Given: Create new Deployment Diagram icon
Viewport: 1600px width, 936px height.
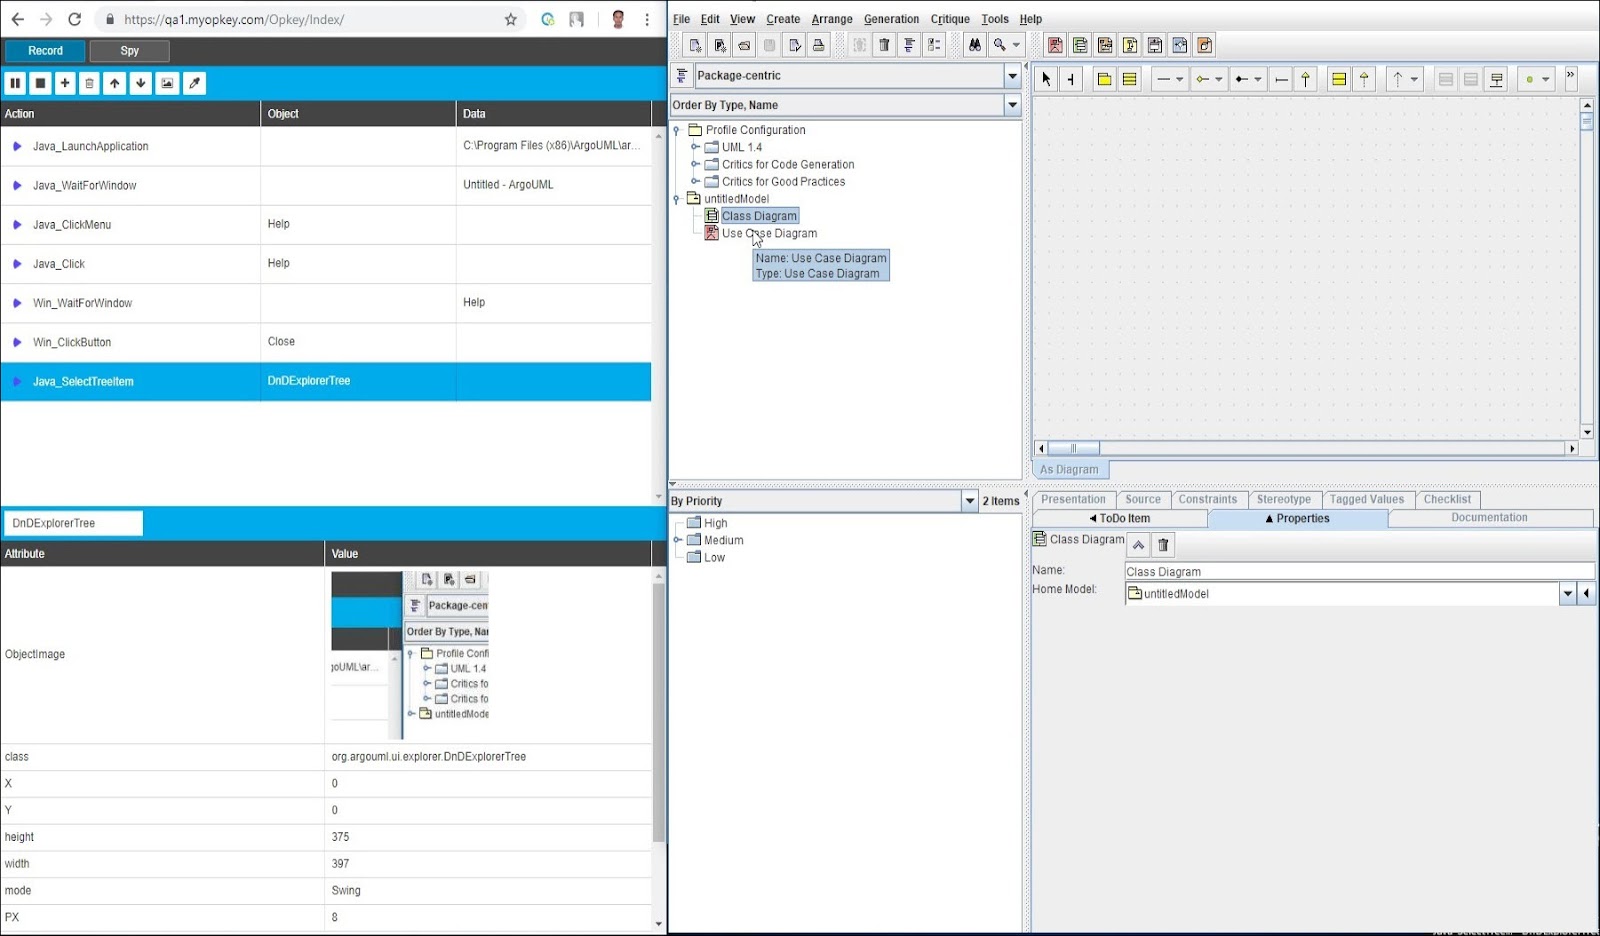Looking at the screenshot, I should (1205, 45).
